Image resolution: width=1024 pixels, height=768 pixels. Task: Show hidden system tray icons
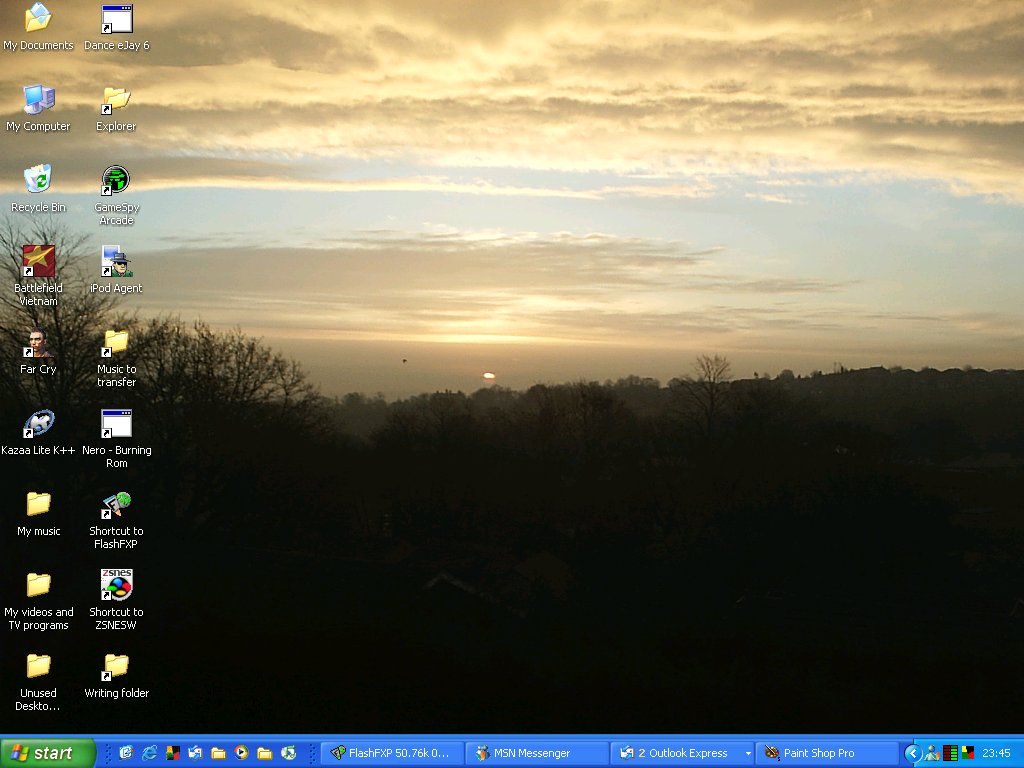(912, 753)
